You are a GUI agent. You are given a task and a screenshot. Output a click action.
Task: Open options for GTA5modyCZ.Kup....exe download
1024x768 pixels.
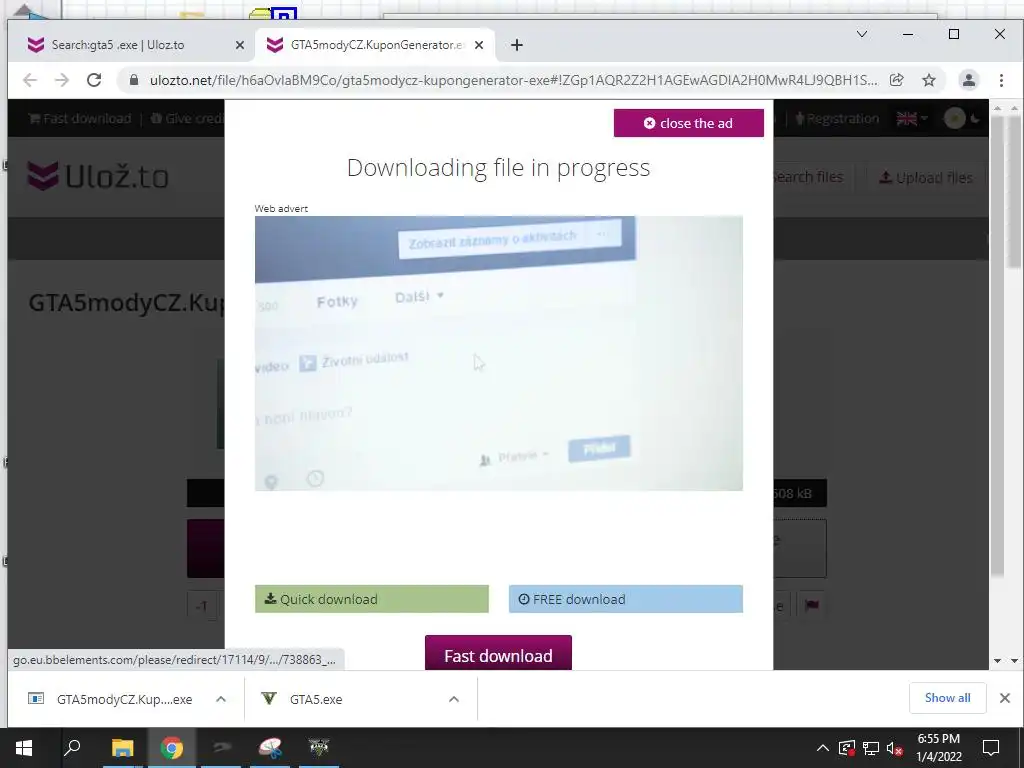pos(221,699)
